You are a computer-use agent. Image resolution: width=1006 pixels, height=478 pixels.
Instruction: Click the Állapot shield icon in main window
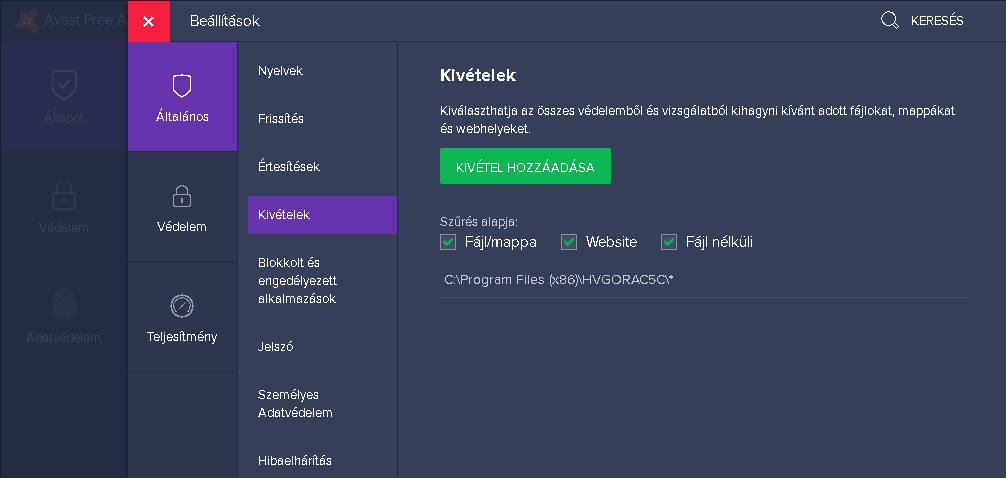[64, 85]
